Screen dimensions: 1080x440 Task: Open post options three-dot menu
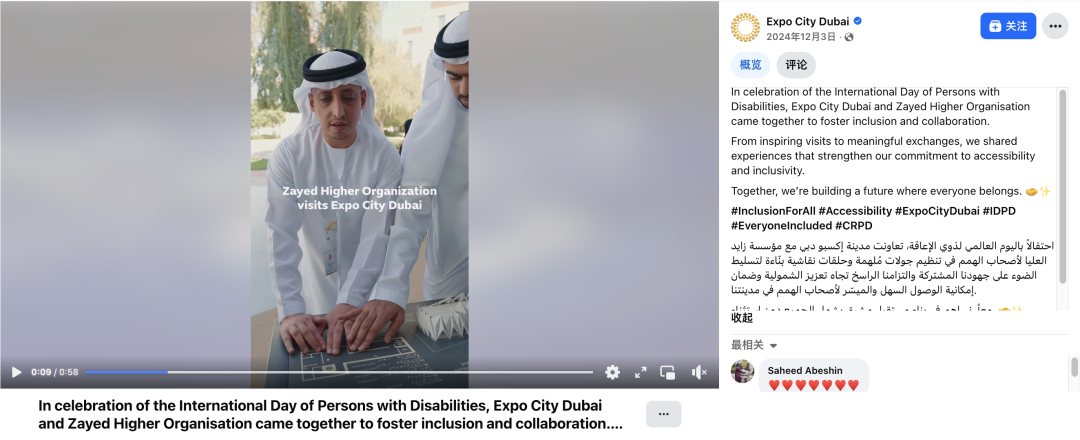click(x=1055, y=26)
